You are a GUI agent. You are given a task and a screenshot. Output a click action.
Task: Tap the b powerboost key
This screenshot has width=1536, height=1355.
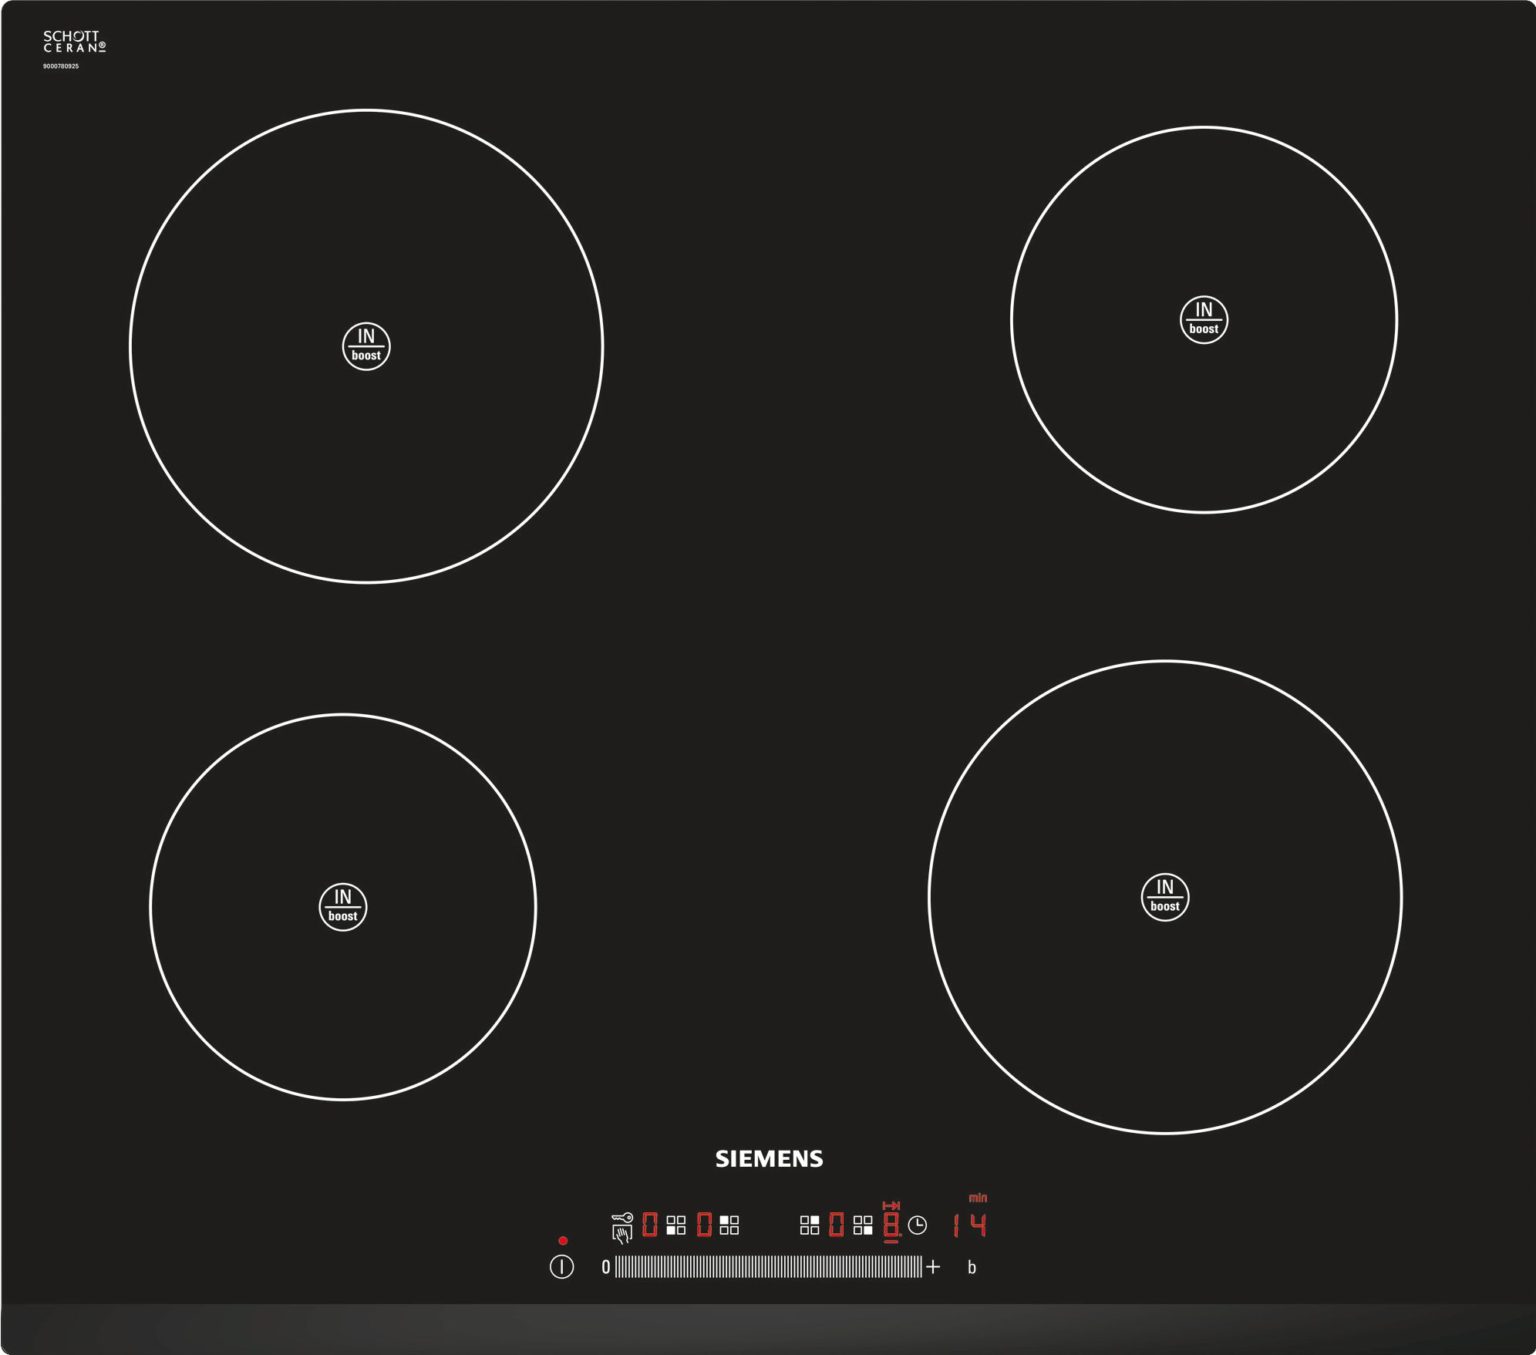click(x=972, y=1267)
